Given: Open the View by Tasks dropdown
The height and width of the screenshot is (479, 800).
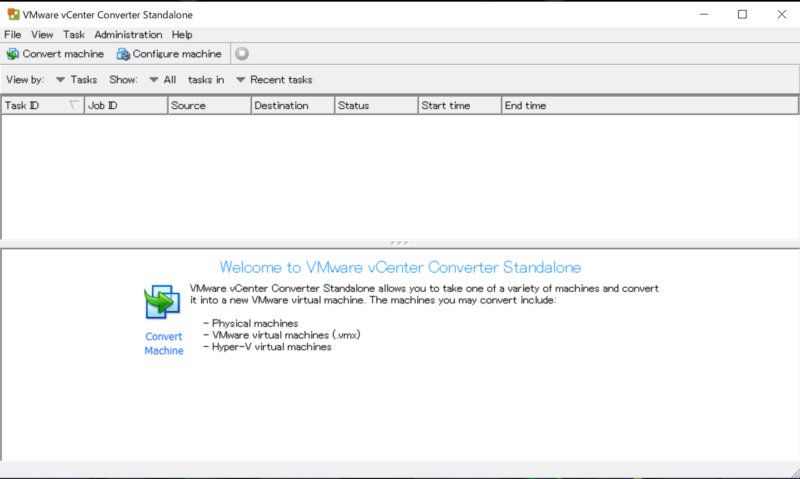Looking at the screenshot, I should [x=76, y=80].
